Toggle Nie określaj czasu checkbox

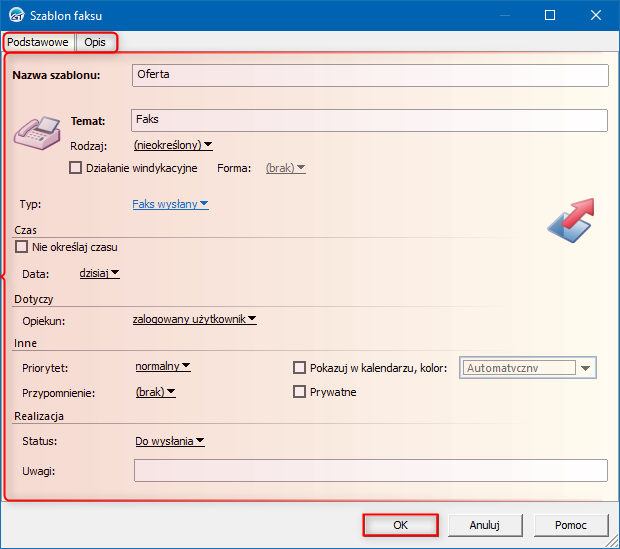click(x=21, y=247)
